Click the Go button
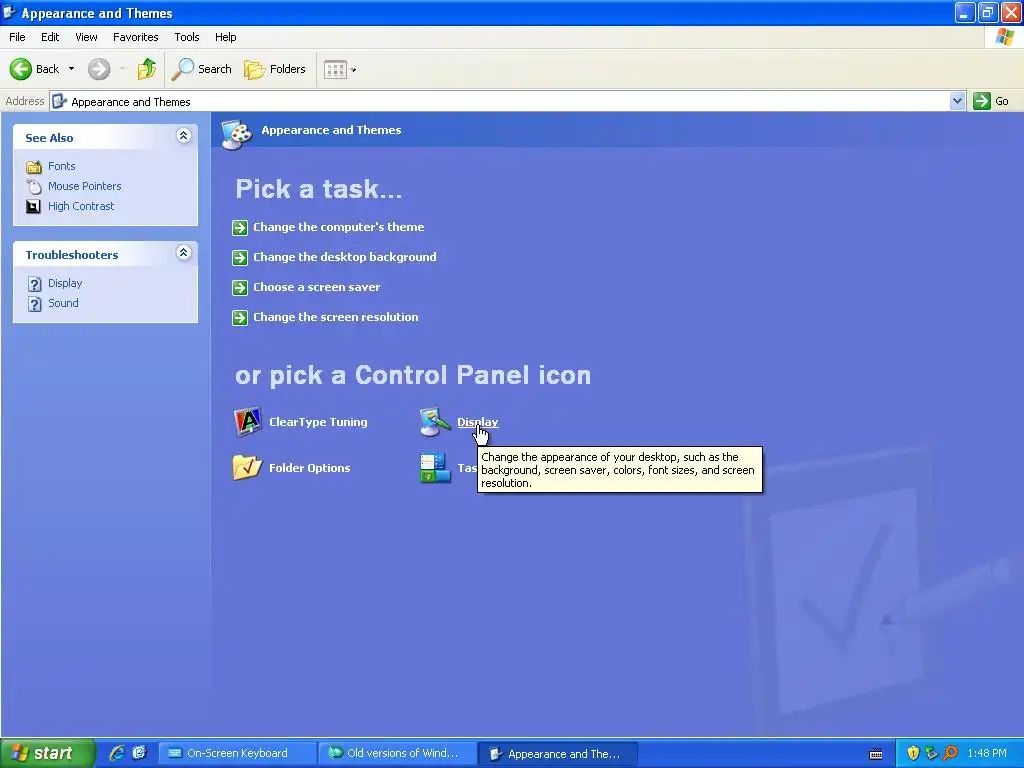The height and width of the screenshot is (768, 1024). (991, 101)
